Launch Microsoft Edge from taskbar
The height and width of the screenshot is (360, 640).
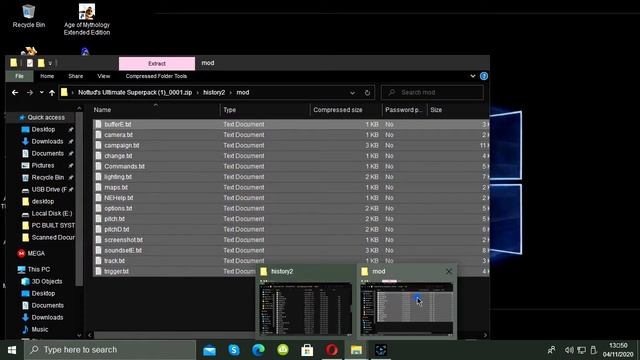[258, 350]
